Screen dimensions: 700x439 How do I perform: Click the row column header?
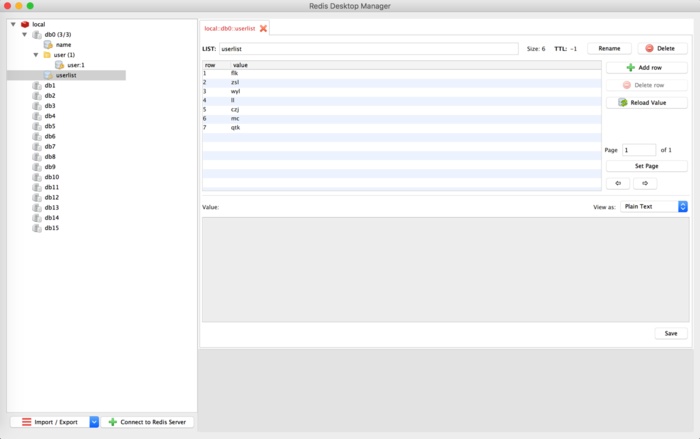click(x=217, y=65)
